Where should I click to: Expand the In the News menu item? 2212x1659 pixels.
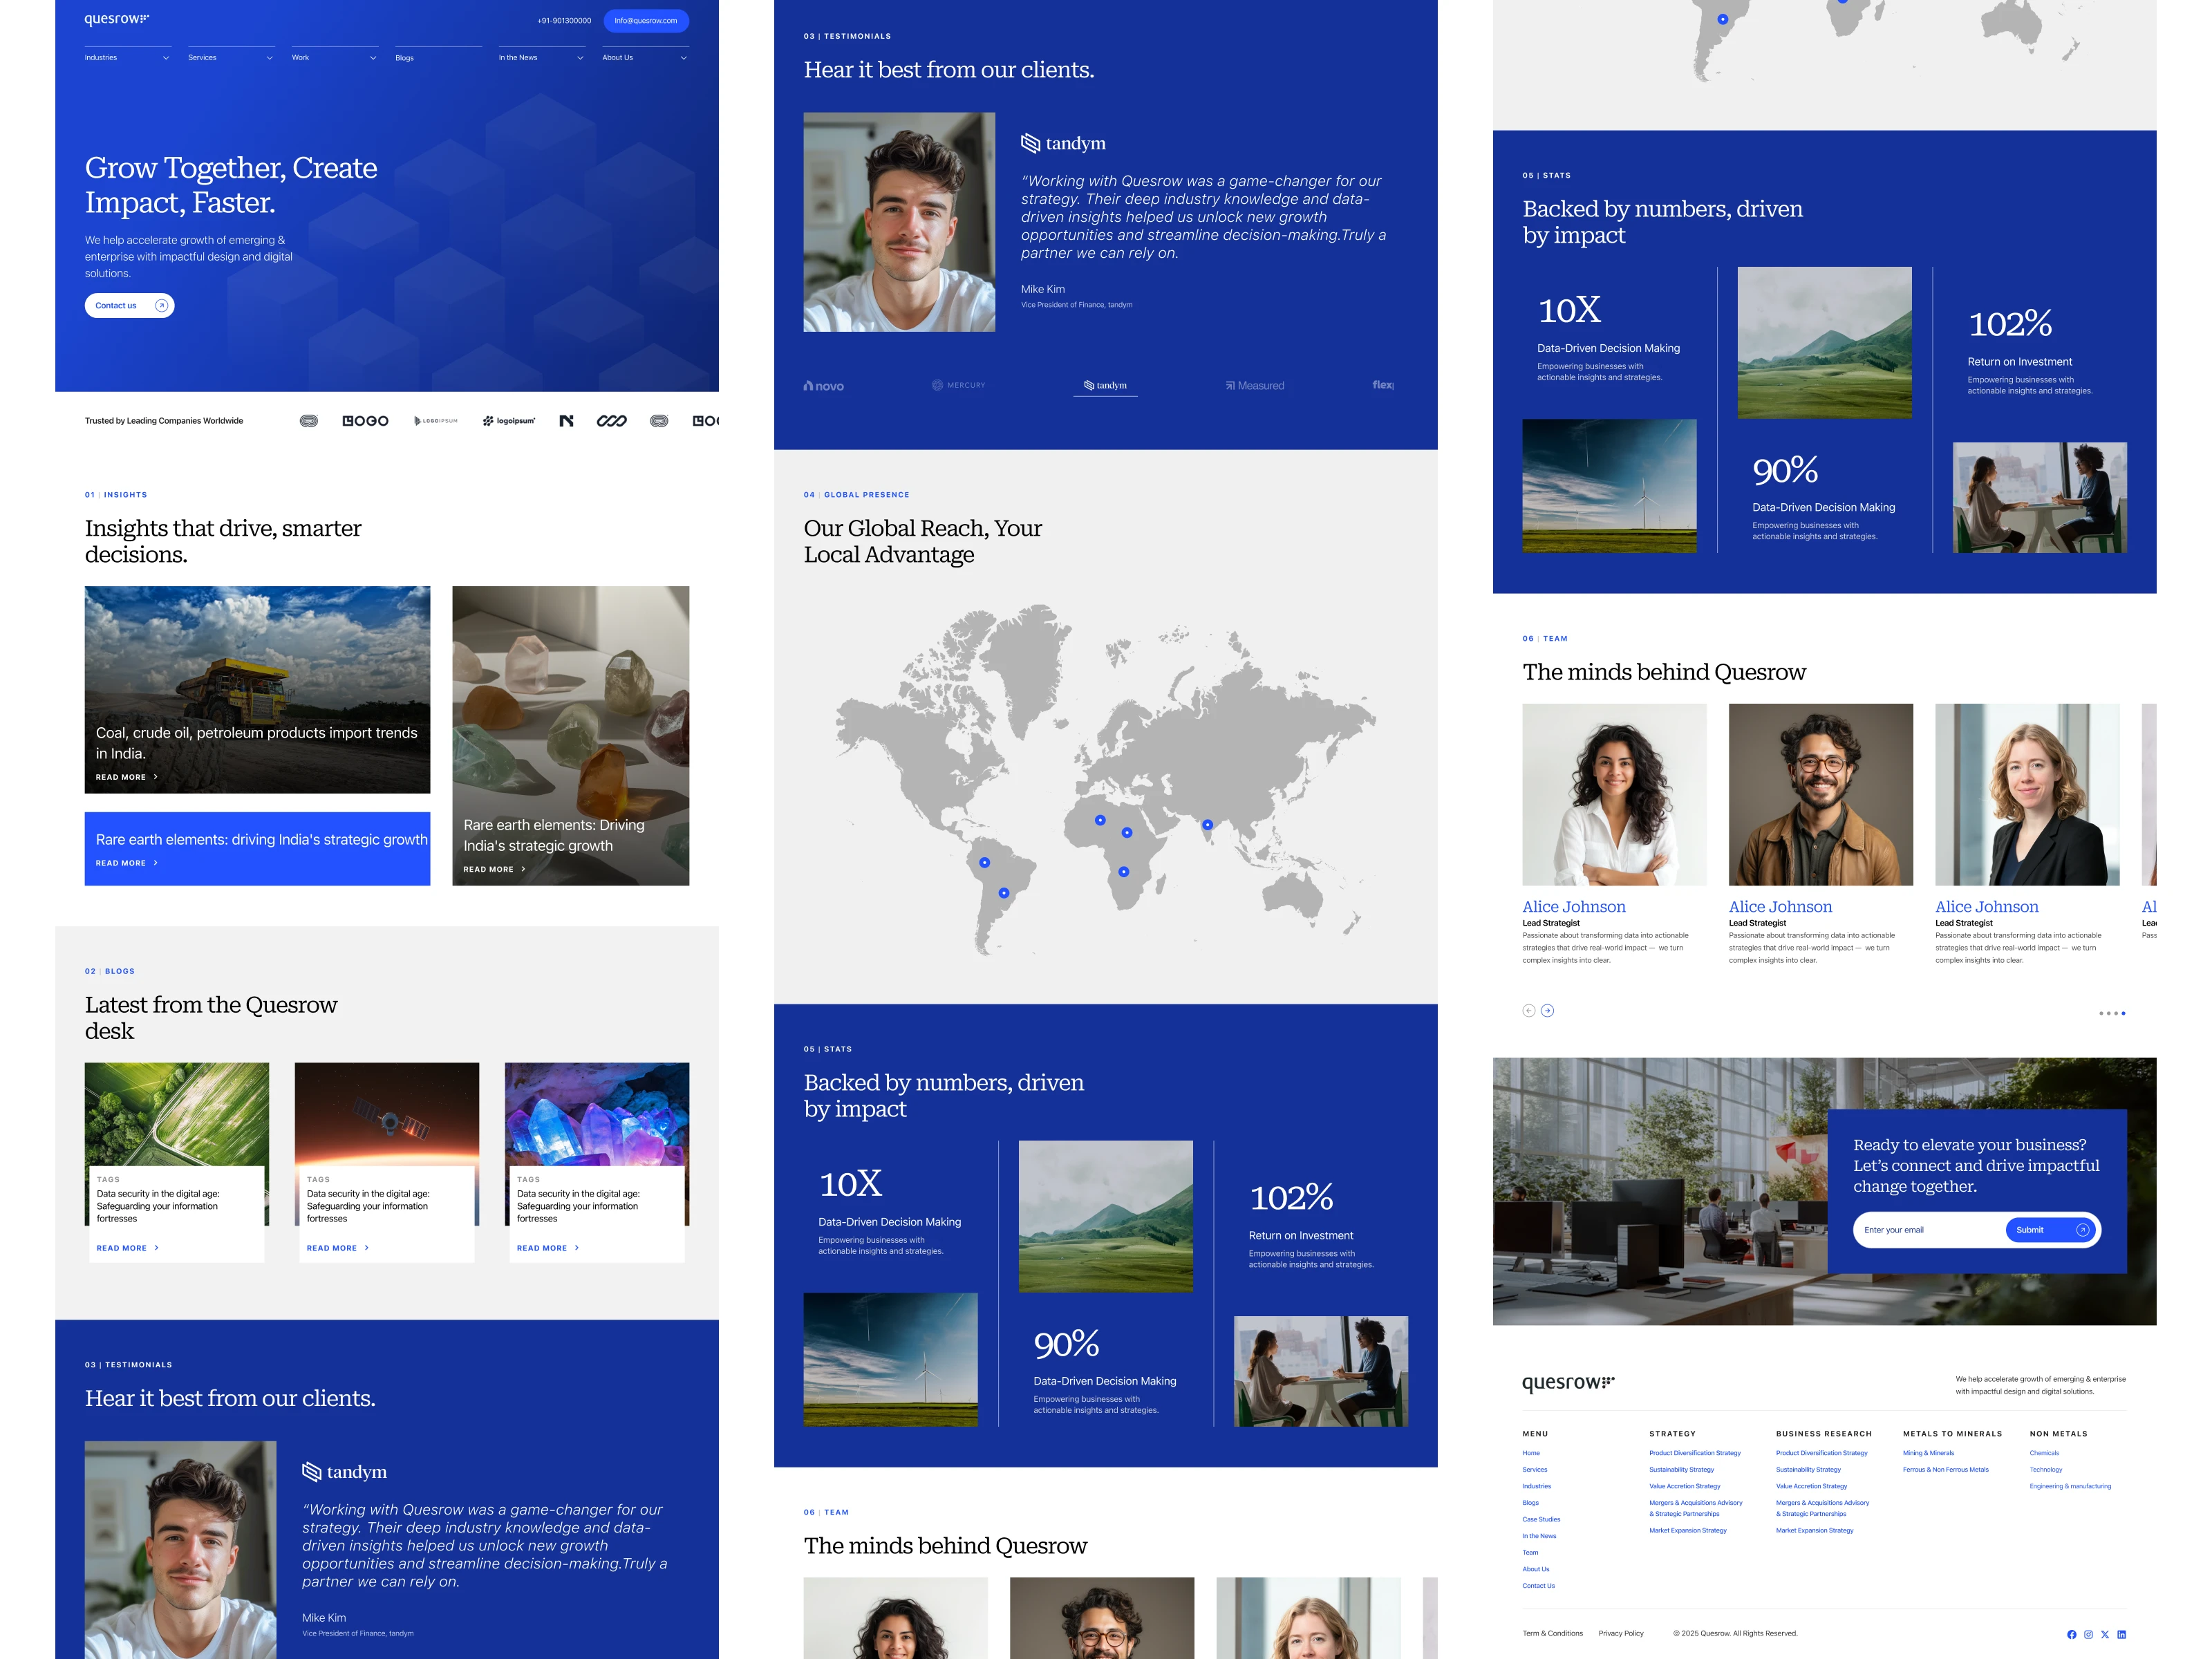[x=540, y=58]
